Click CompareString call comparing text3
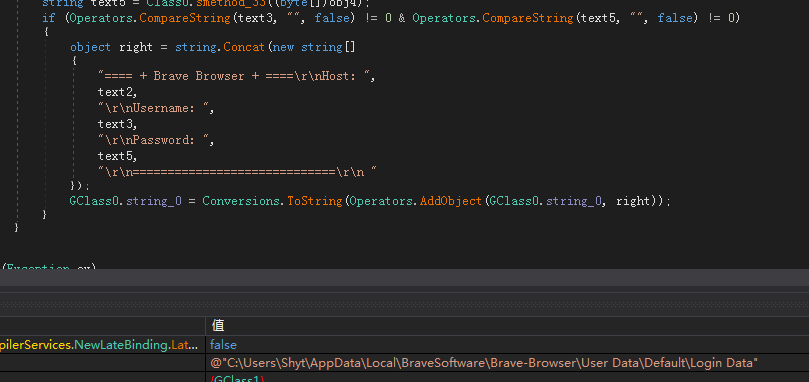 tap(185, 18)
